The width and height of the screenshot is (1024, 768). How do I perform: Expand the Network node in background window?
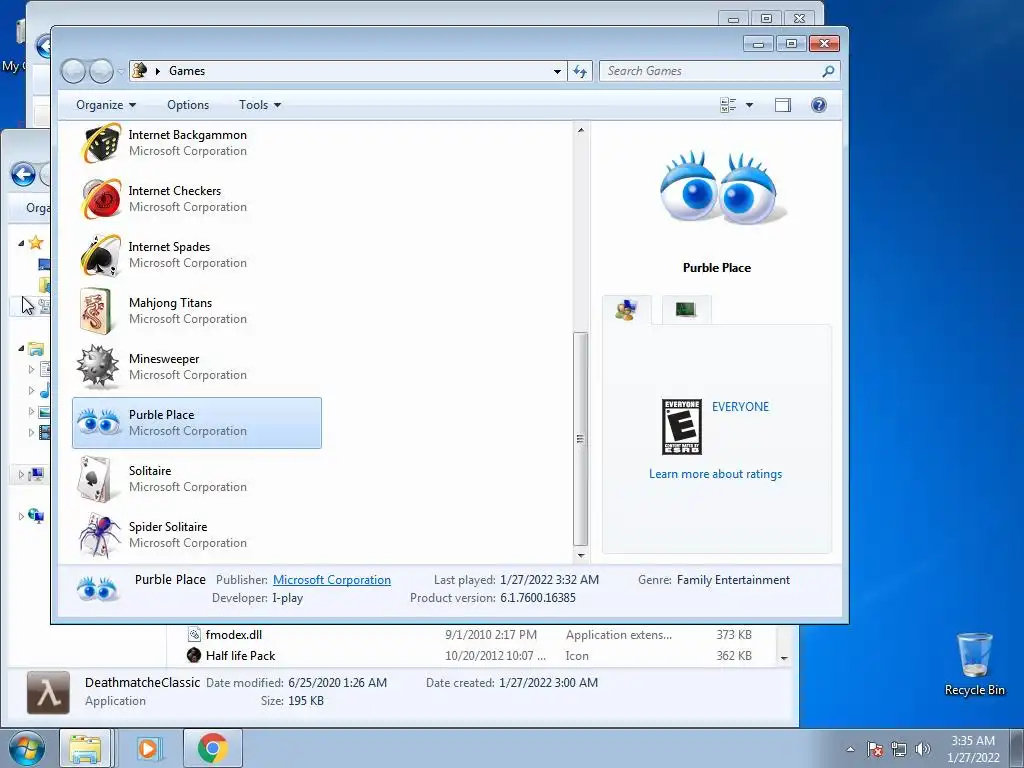coord(22,516)
